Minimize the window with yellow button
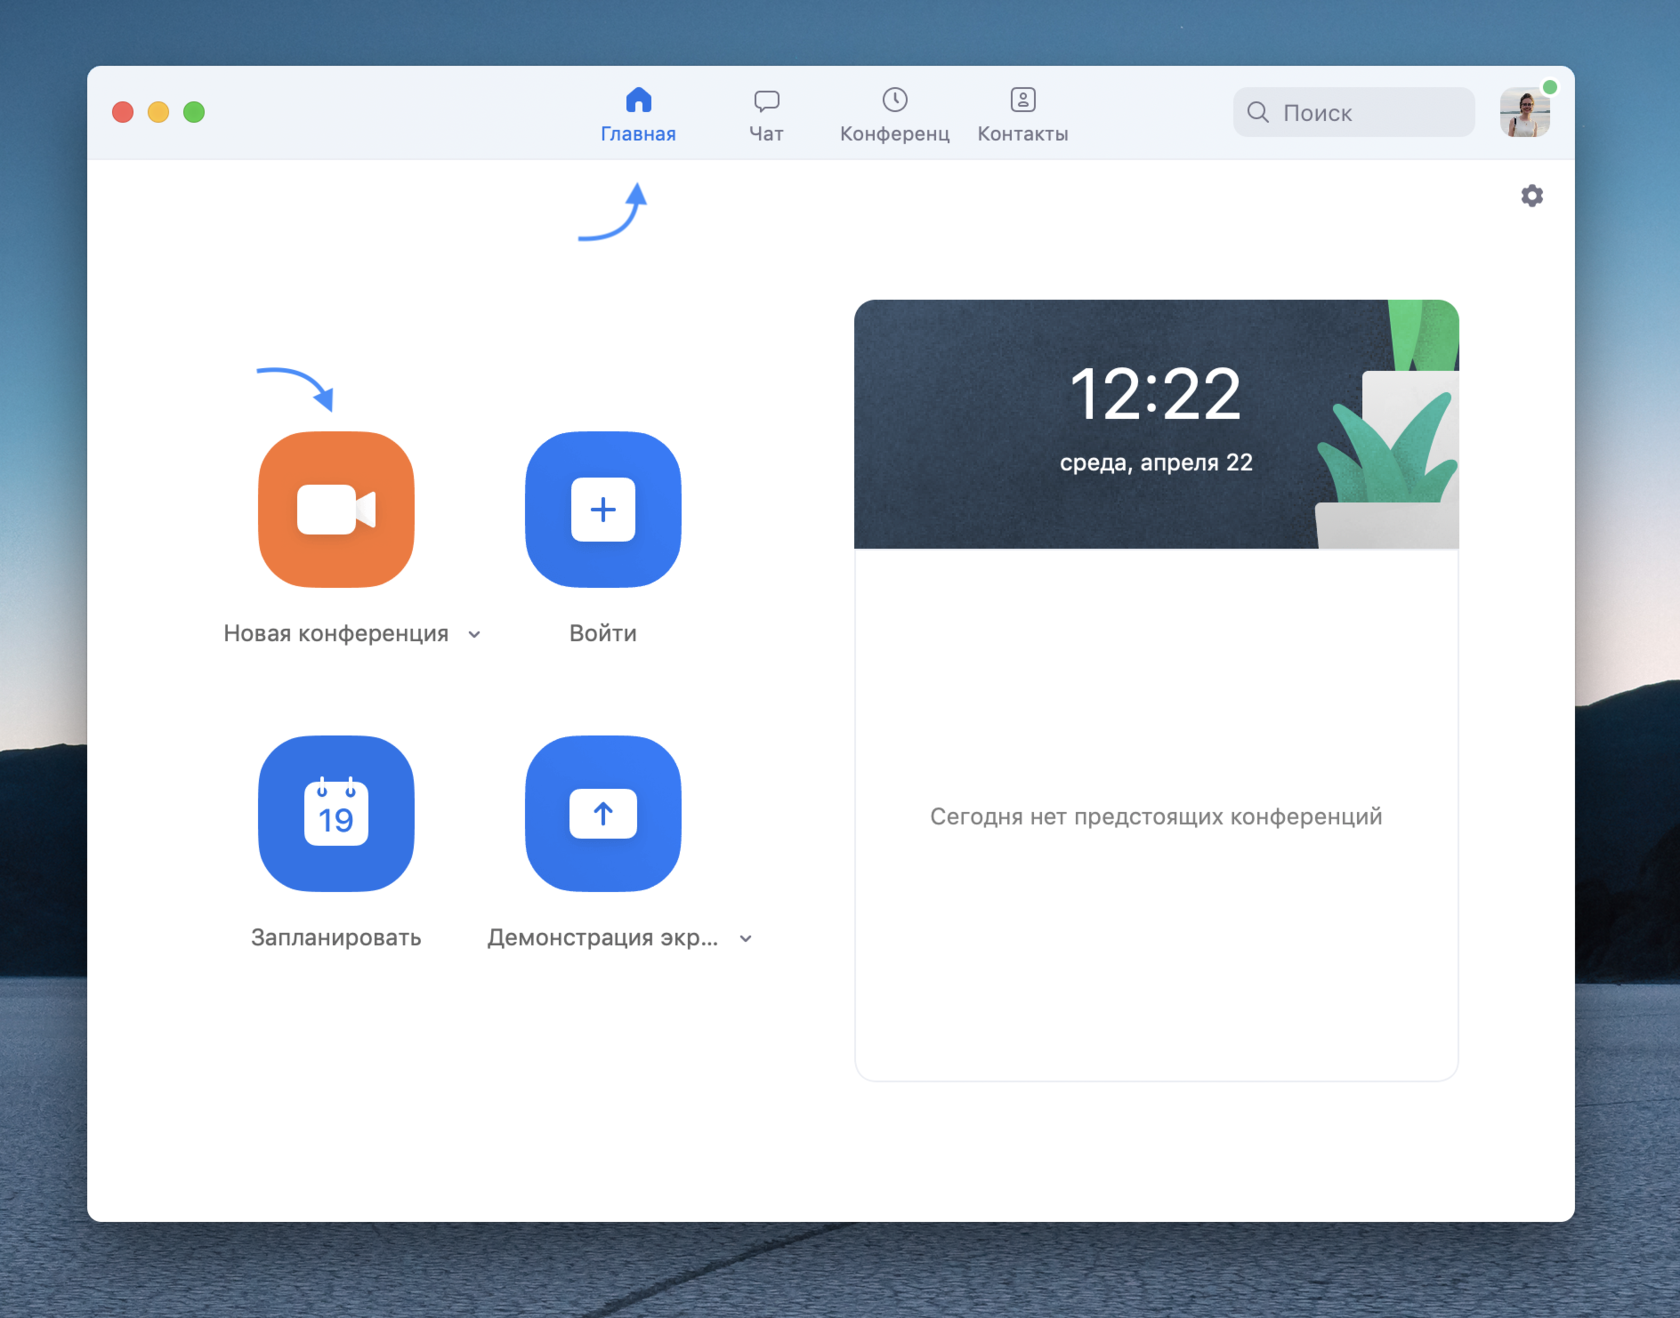The height and width of the screenshot is (1318, 1680). tap(158, 112)
